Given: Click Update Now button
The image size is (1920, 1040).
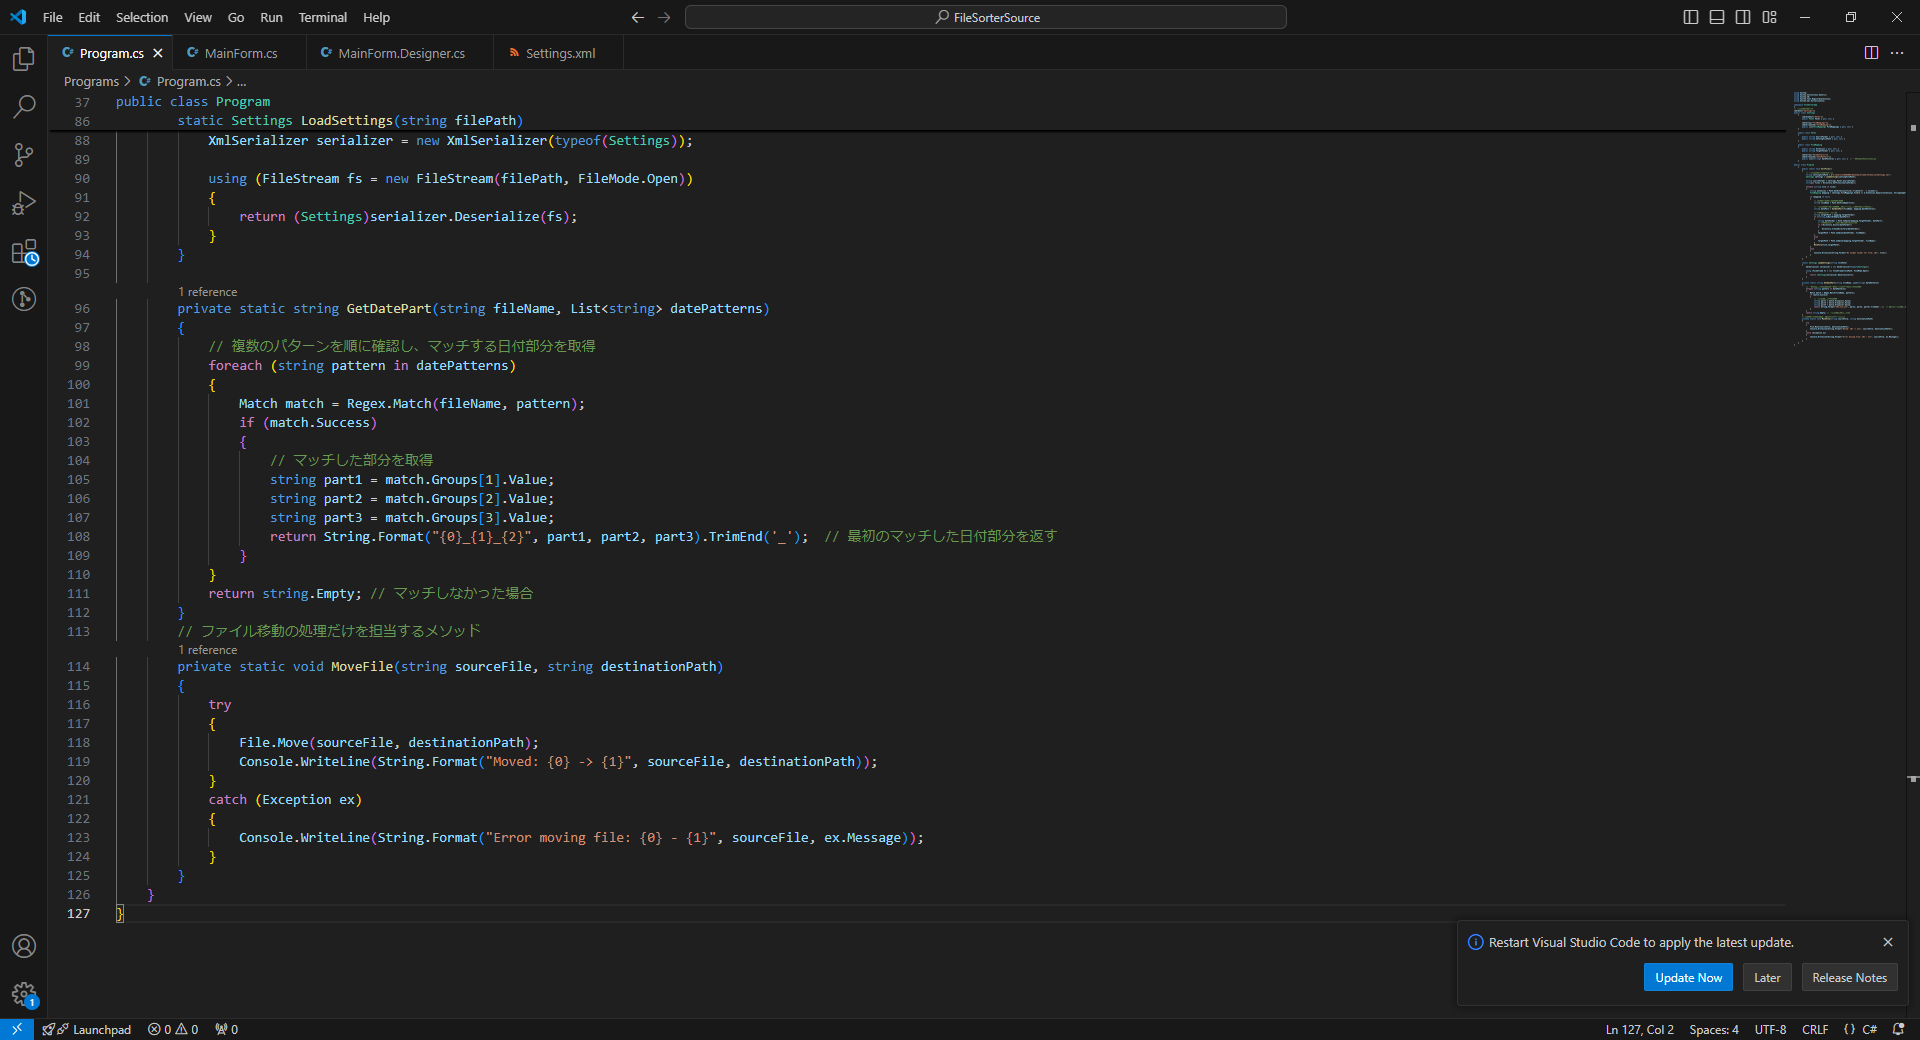Looking at the screenshot, I should (x=1688, y=978).
